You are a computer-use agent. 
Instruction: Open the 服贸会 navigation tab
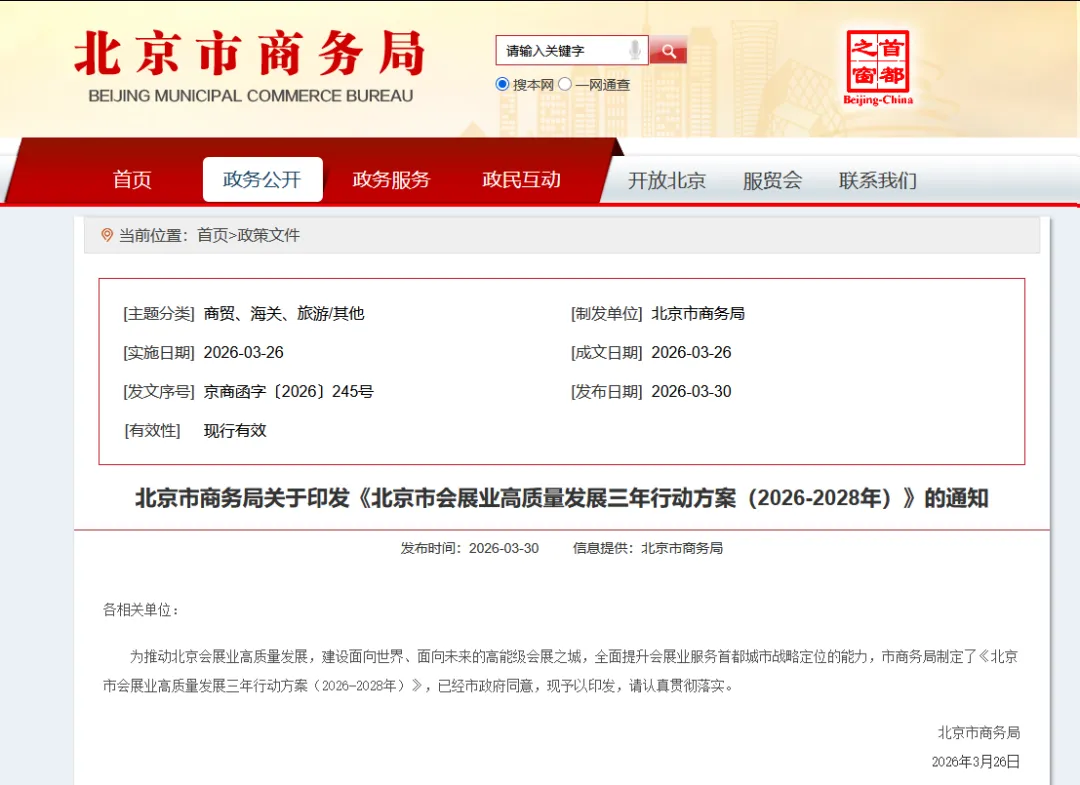click(772, 180)
